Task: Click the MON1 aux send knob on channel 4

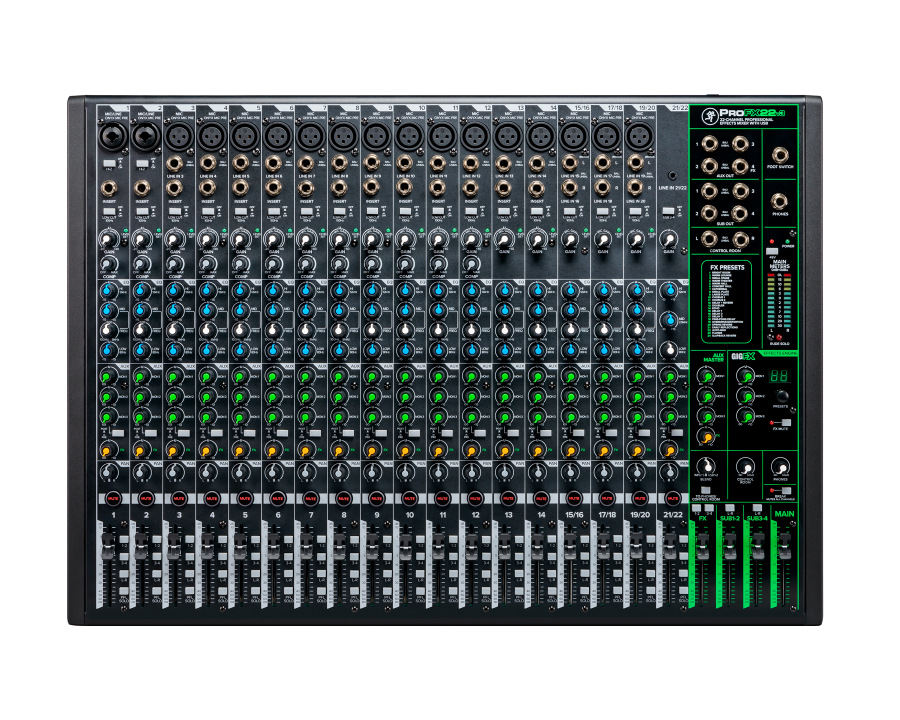Action: click(x=207, y=377)
